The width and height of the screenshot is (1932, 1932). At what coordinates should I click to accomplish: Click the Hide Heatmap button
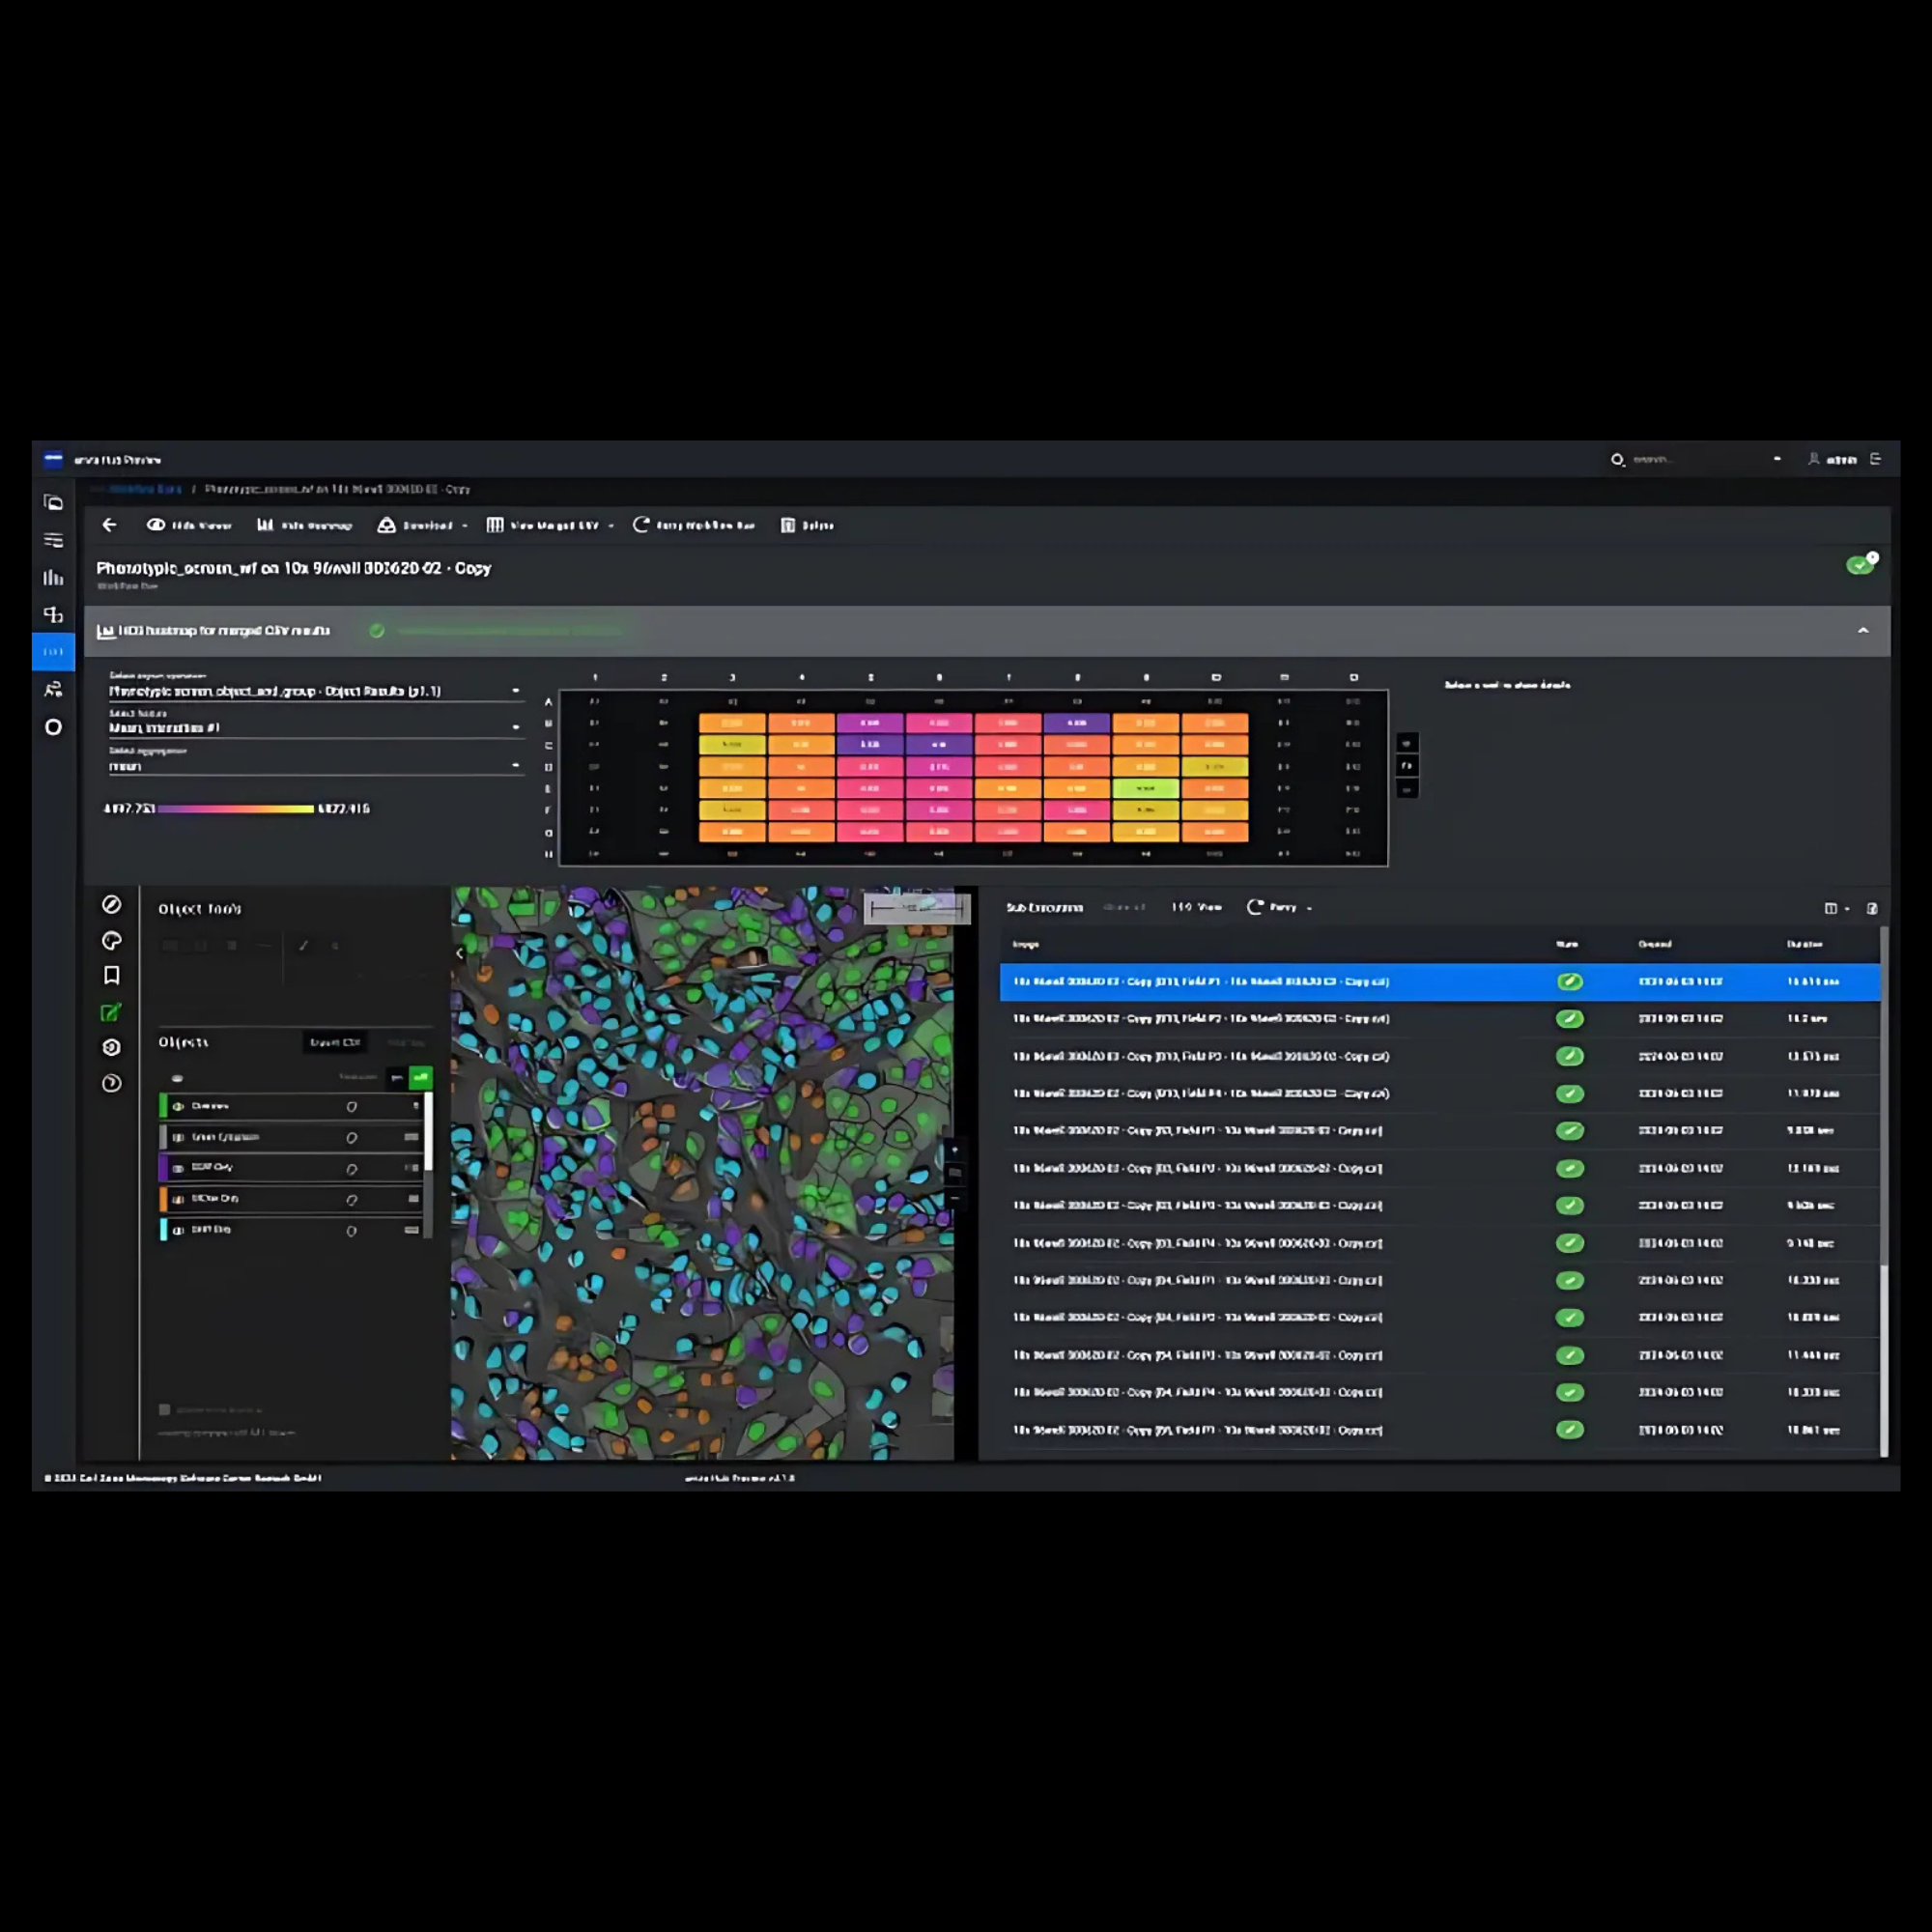pos(304,525)
